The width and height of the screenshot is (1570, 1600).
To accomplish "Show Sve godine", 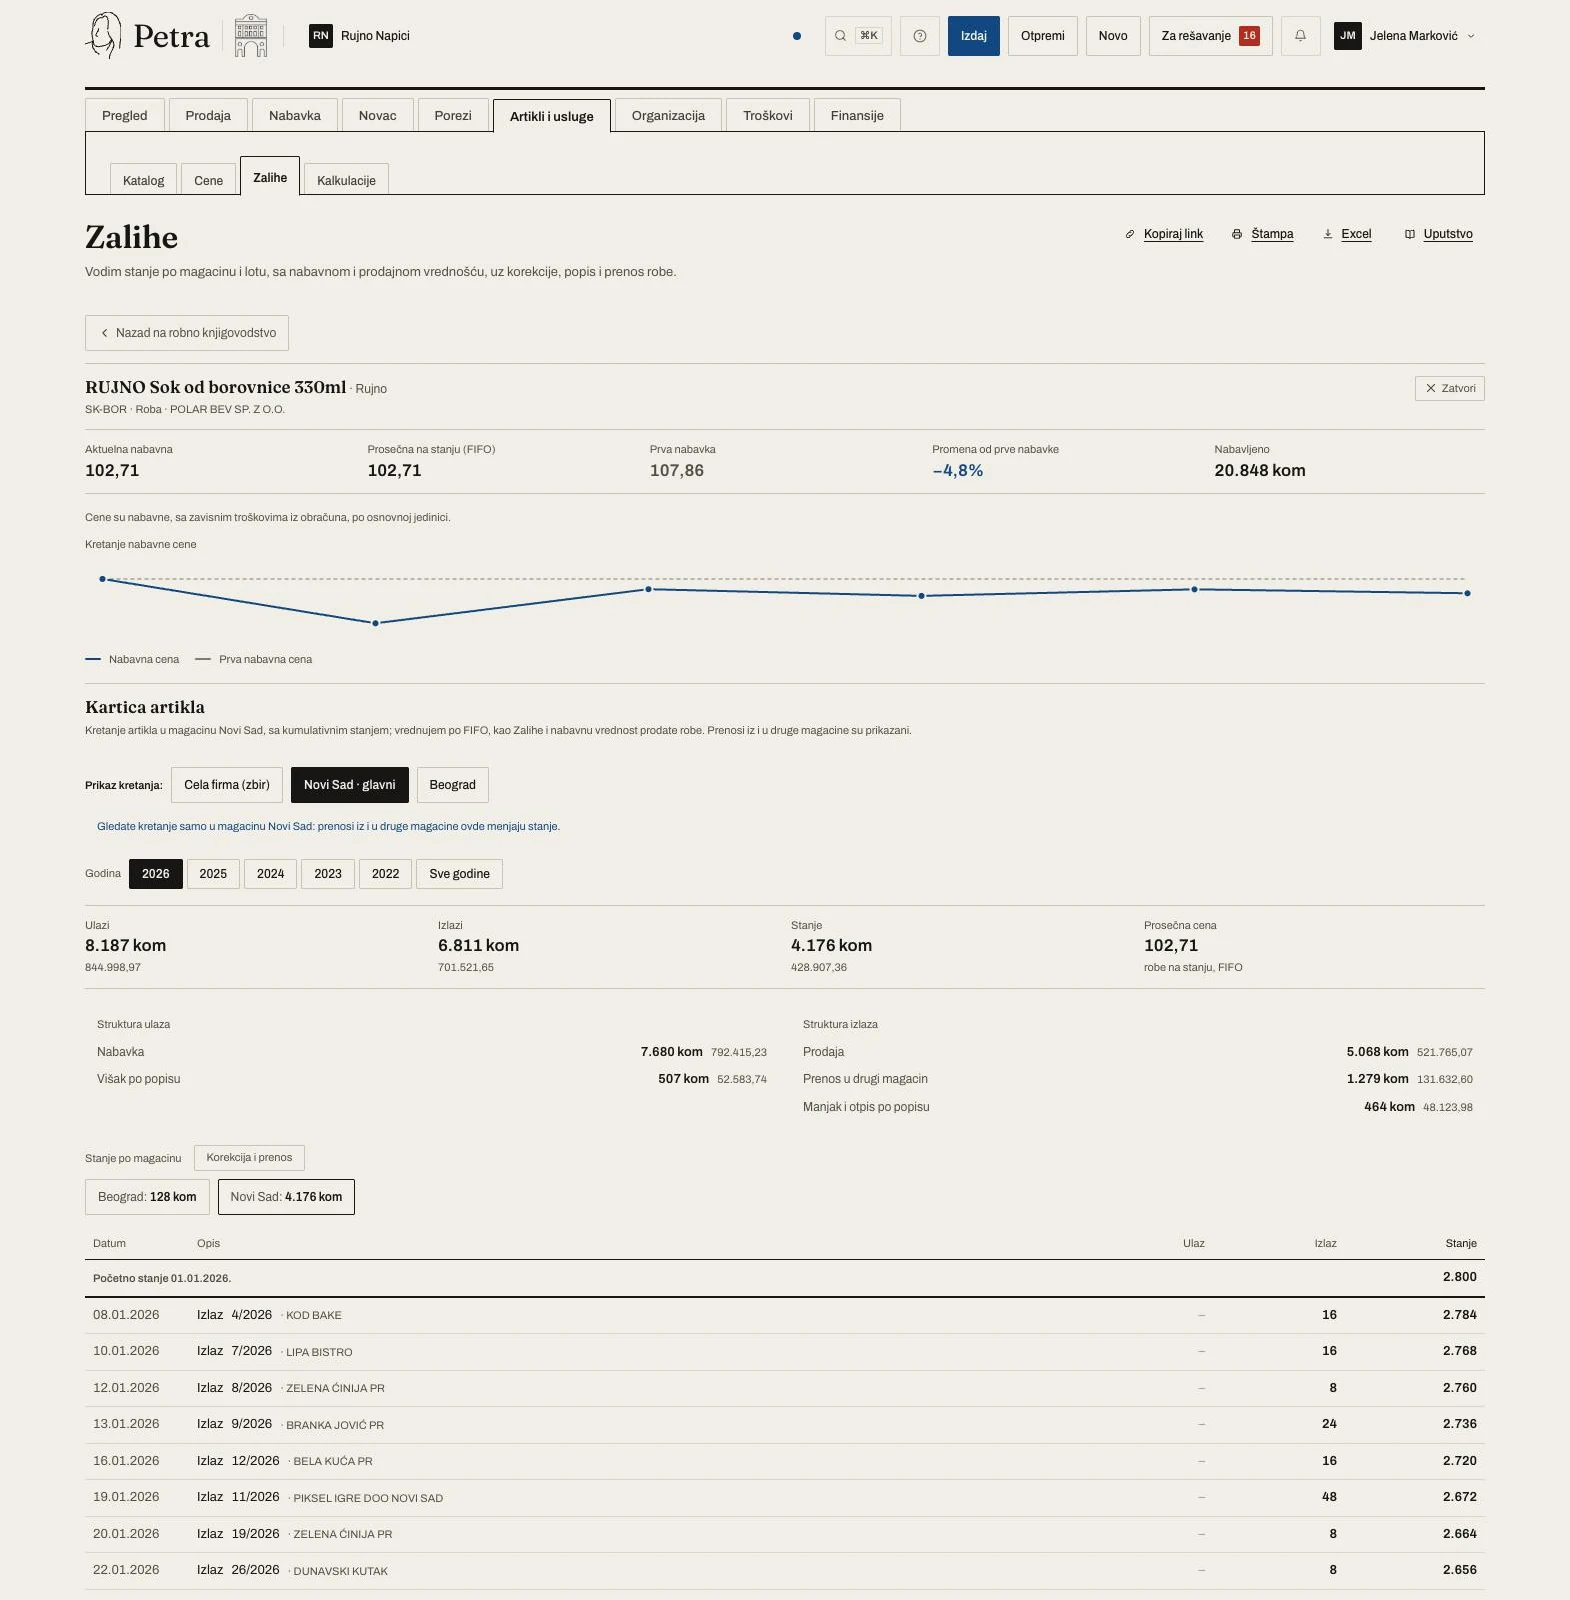I will (460, 874).
